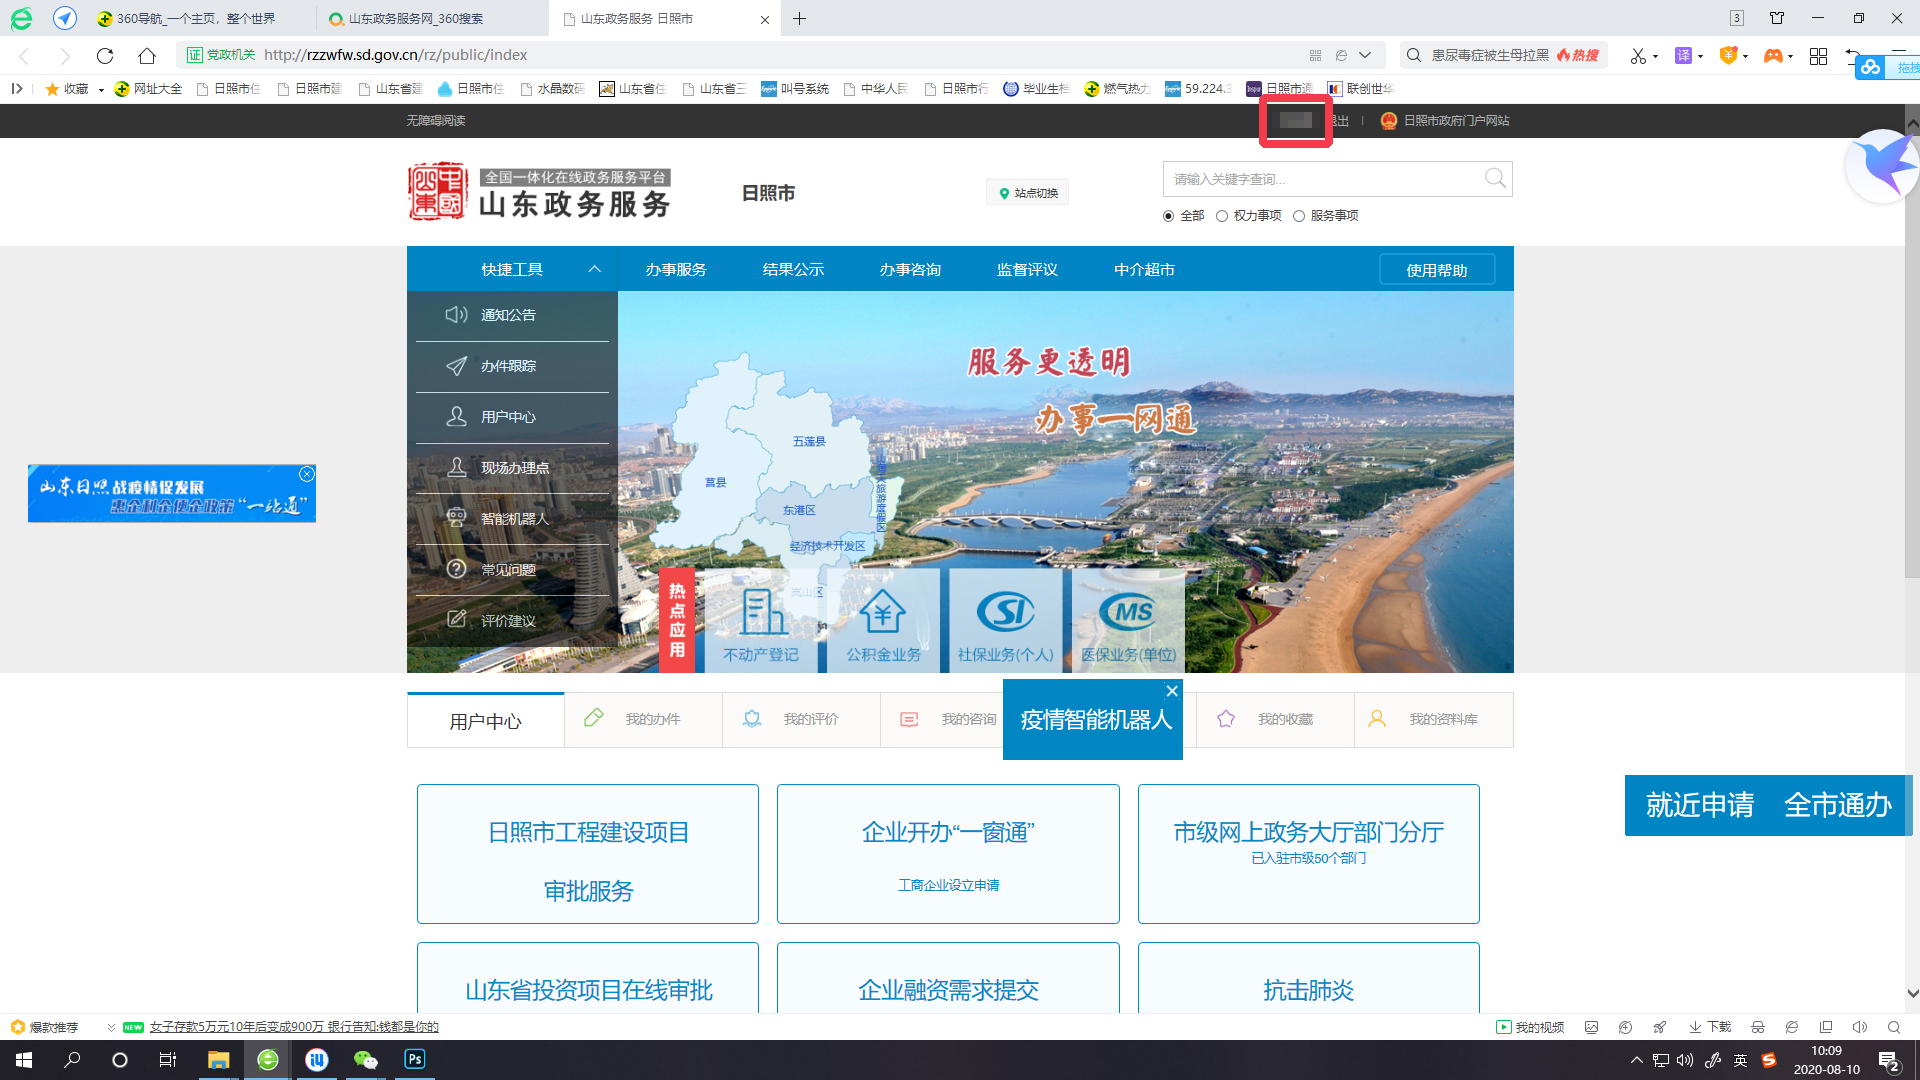The image size is (1920, 1080).
Task: Click the search magnifier icon in keyword box
Action: 1495,179
